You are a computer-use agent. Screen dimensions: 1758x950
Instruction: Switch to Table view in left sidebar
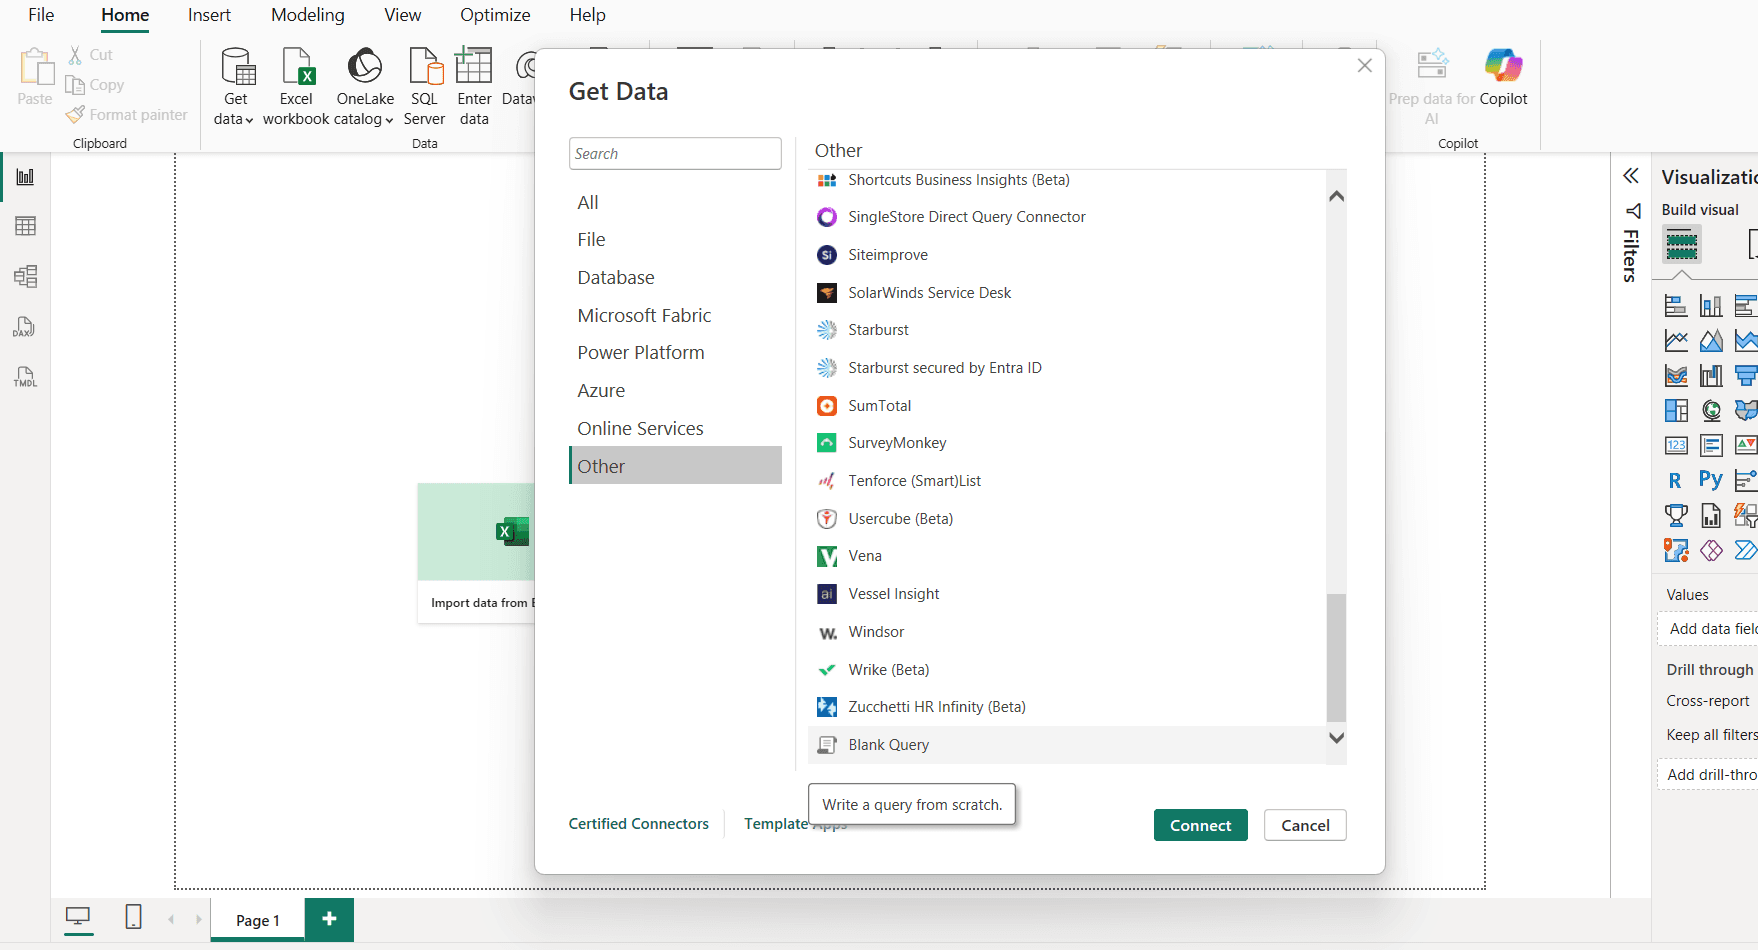click(x=26, y=226)
